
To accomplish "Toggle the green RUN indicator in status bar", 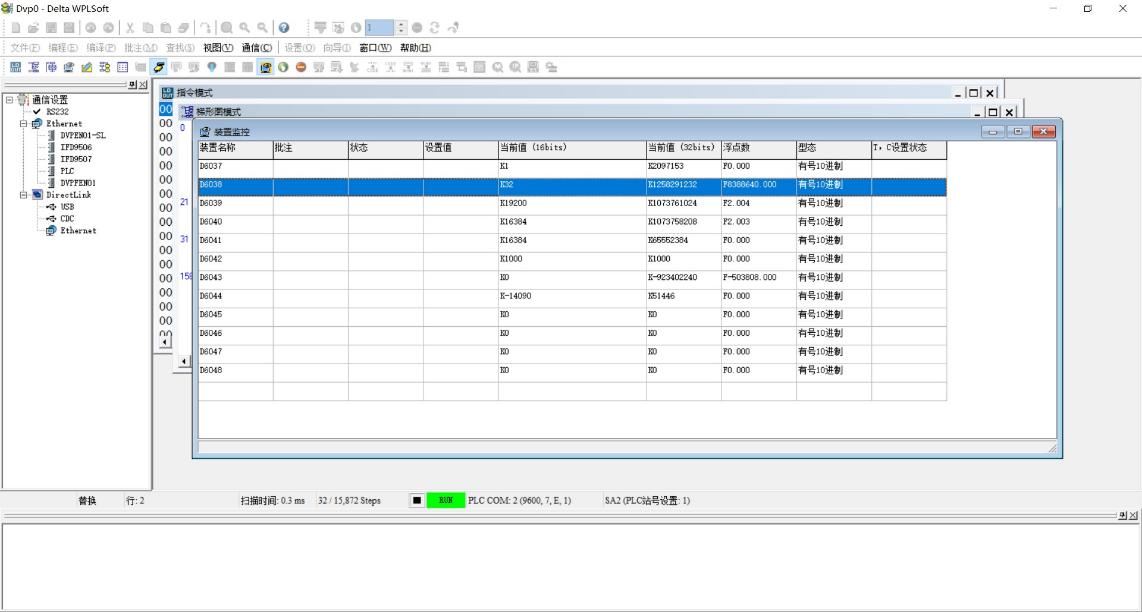I will pyautogui.click(x=446, y=500).
